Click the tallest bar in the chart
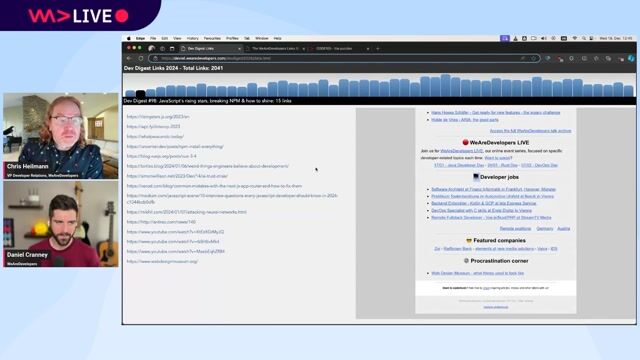This screenshot has width=640, height=360. click(445, 85)
